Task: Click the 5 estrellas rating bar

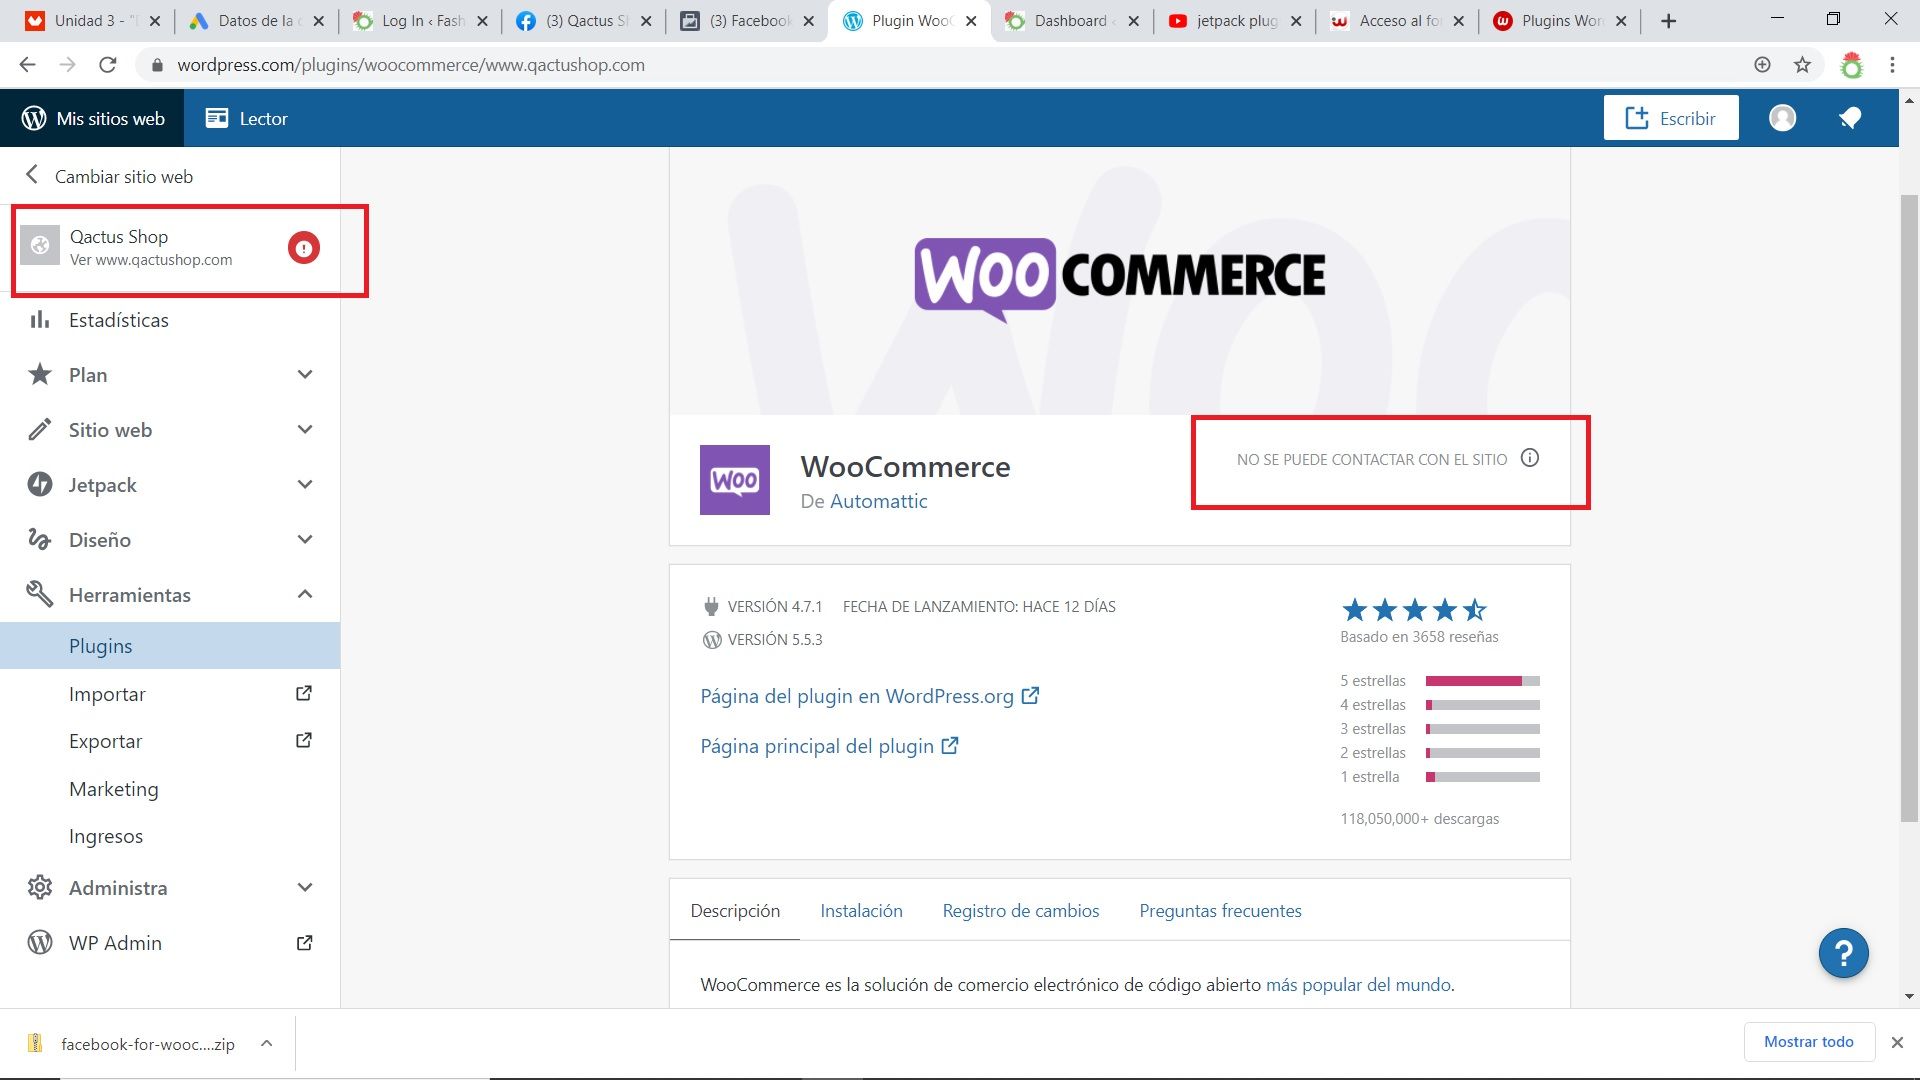Action: click(1483, 681)
